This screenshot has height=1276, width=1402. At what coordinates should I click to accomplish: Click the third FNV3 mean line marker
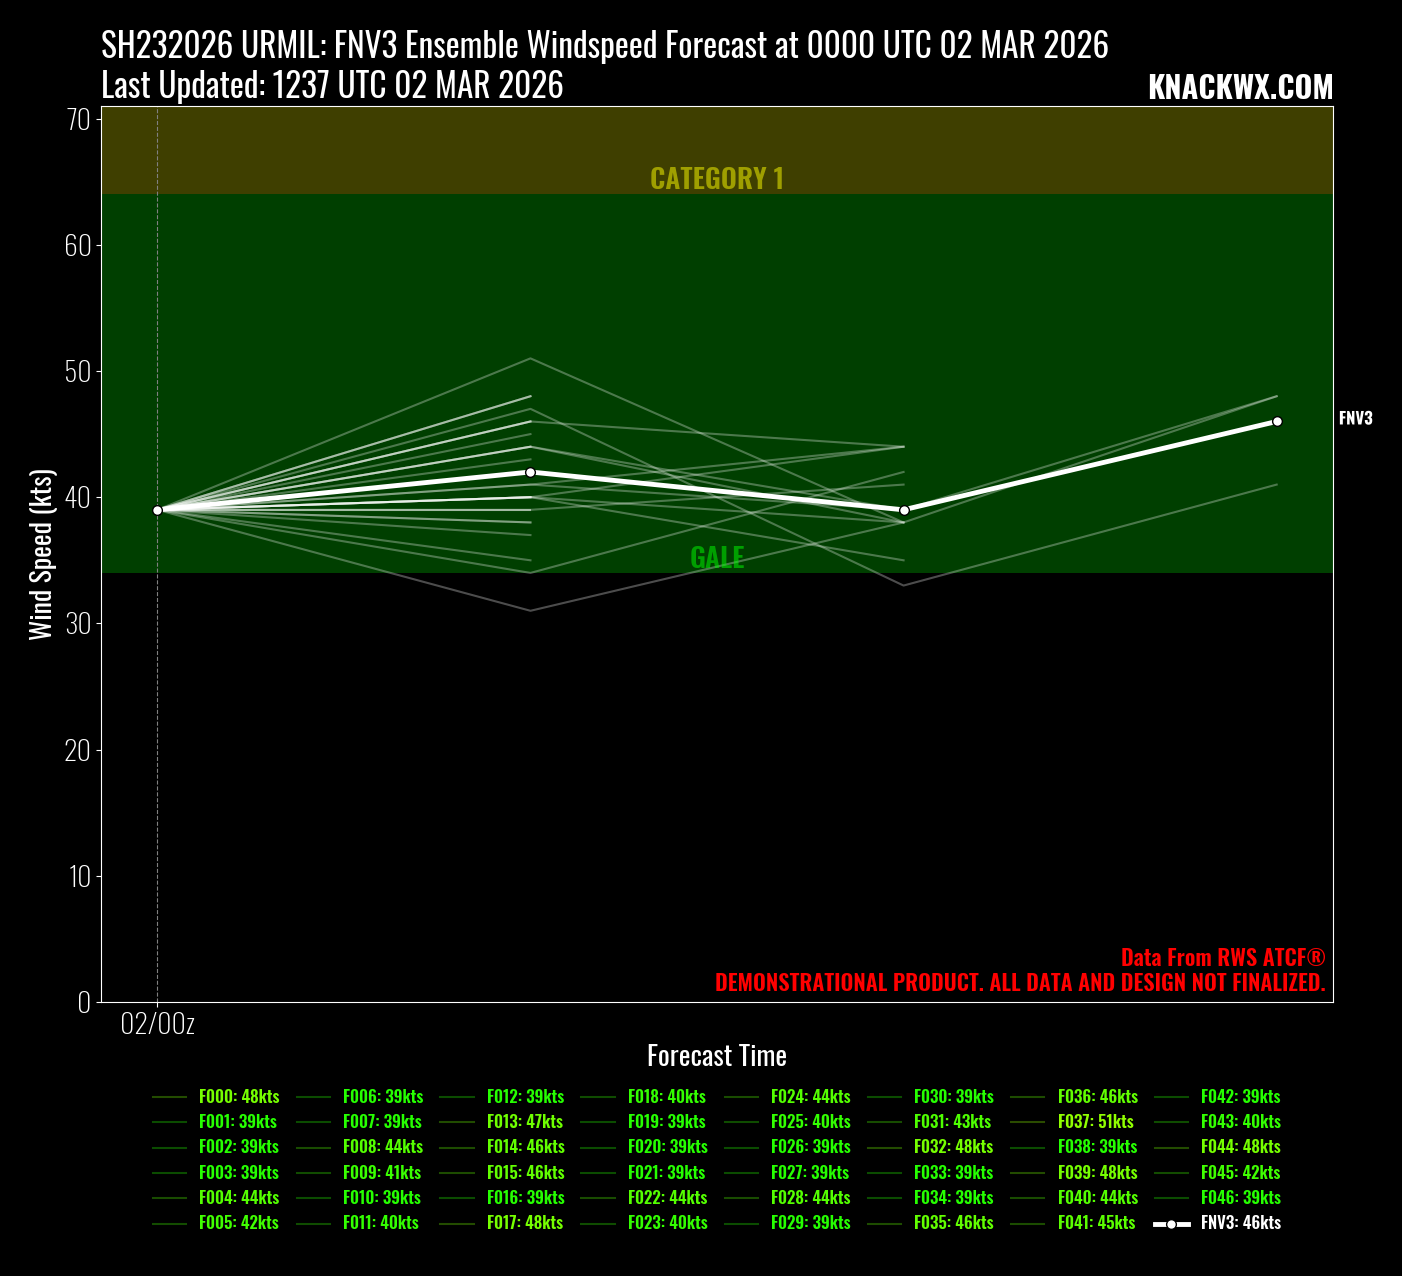click(904, 510)
